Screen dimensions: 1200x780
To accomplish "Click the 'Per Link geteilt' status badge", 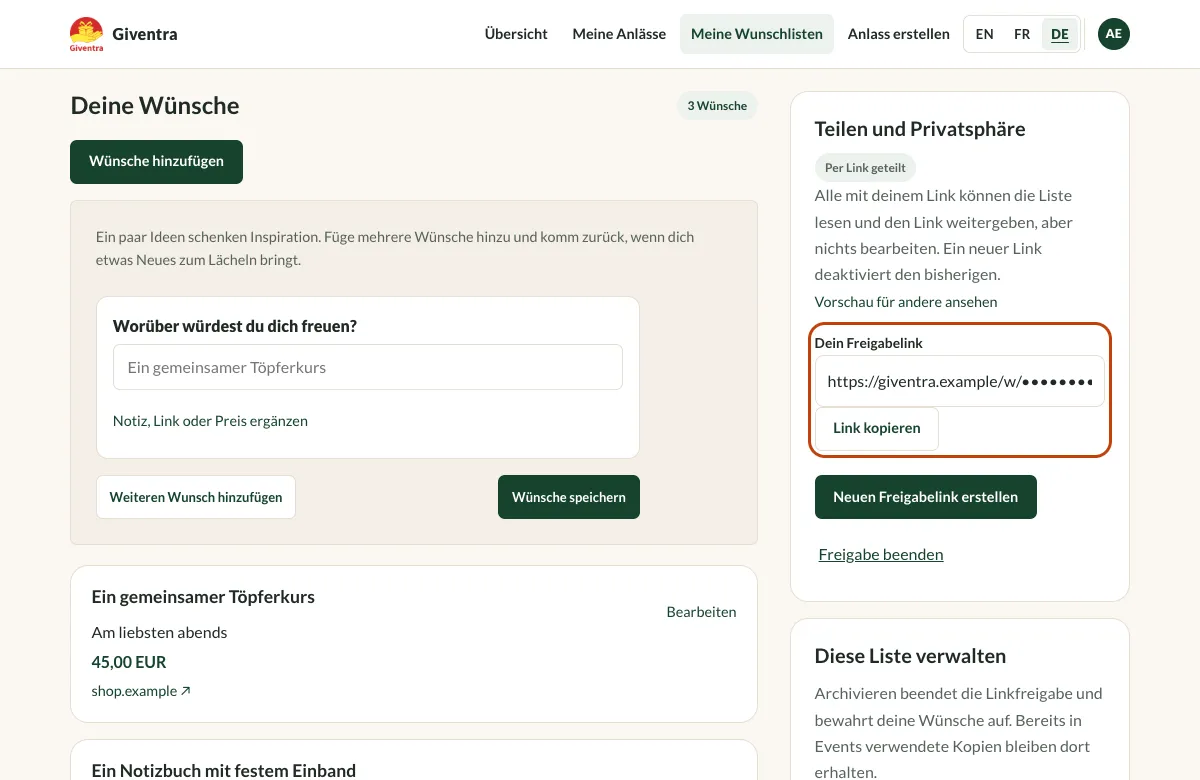I will coord(866,168).
